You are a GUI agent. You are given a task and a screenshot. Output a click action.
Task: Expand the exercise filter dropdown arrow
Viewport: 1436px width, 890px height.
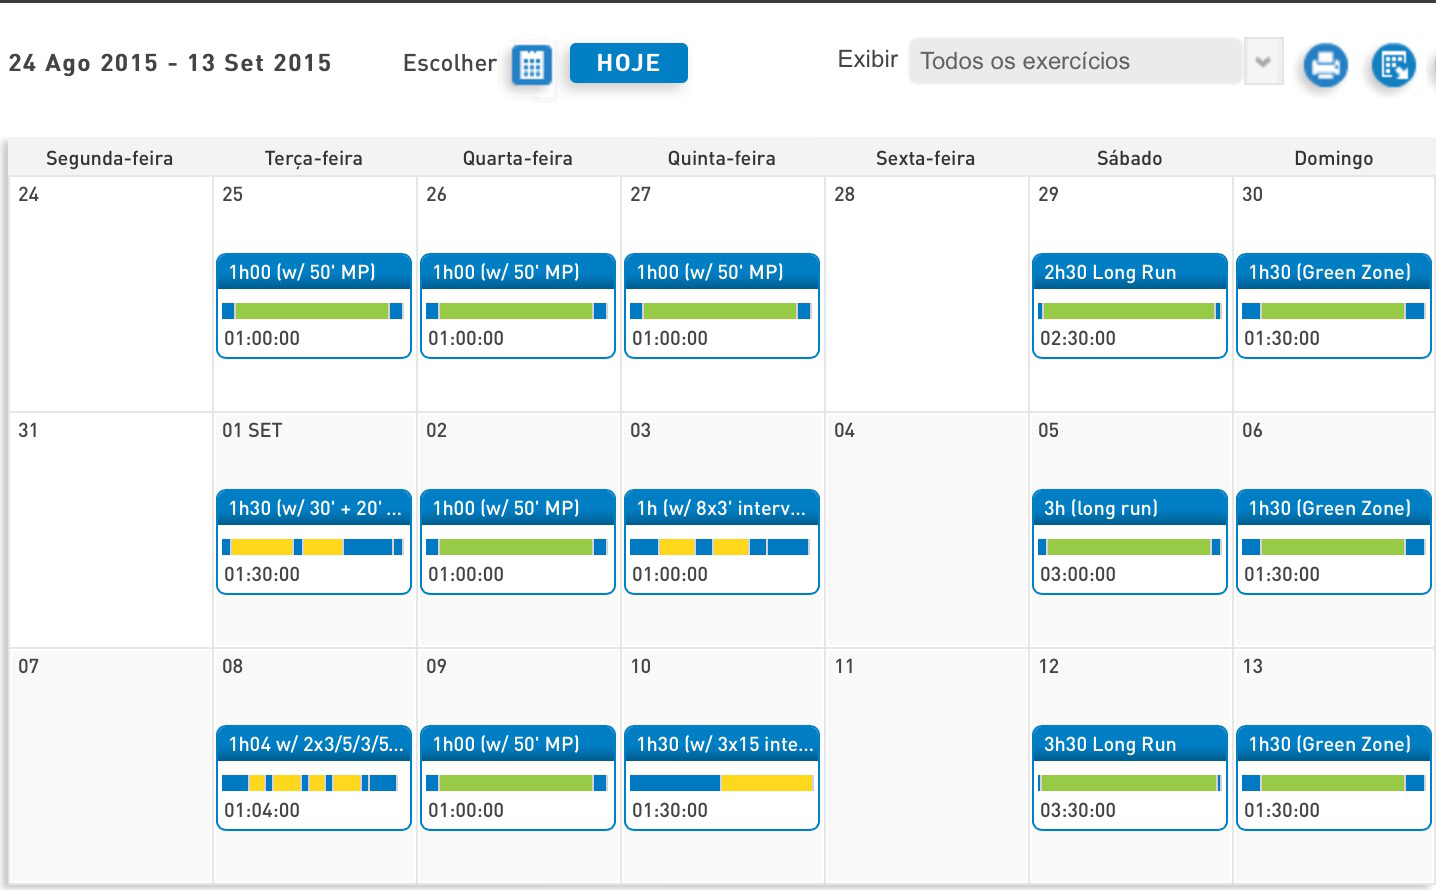coord(1263,62)
